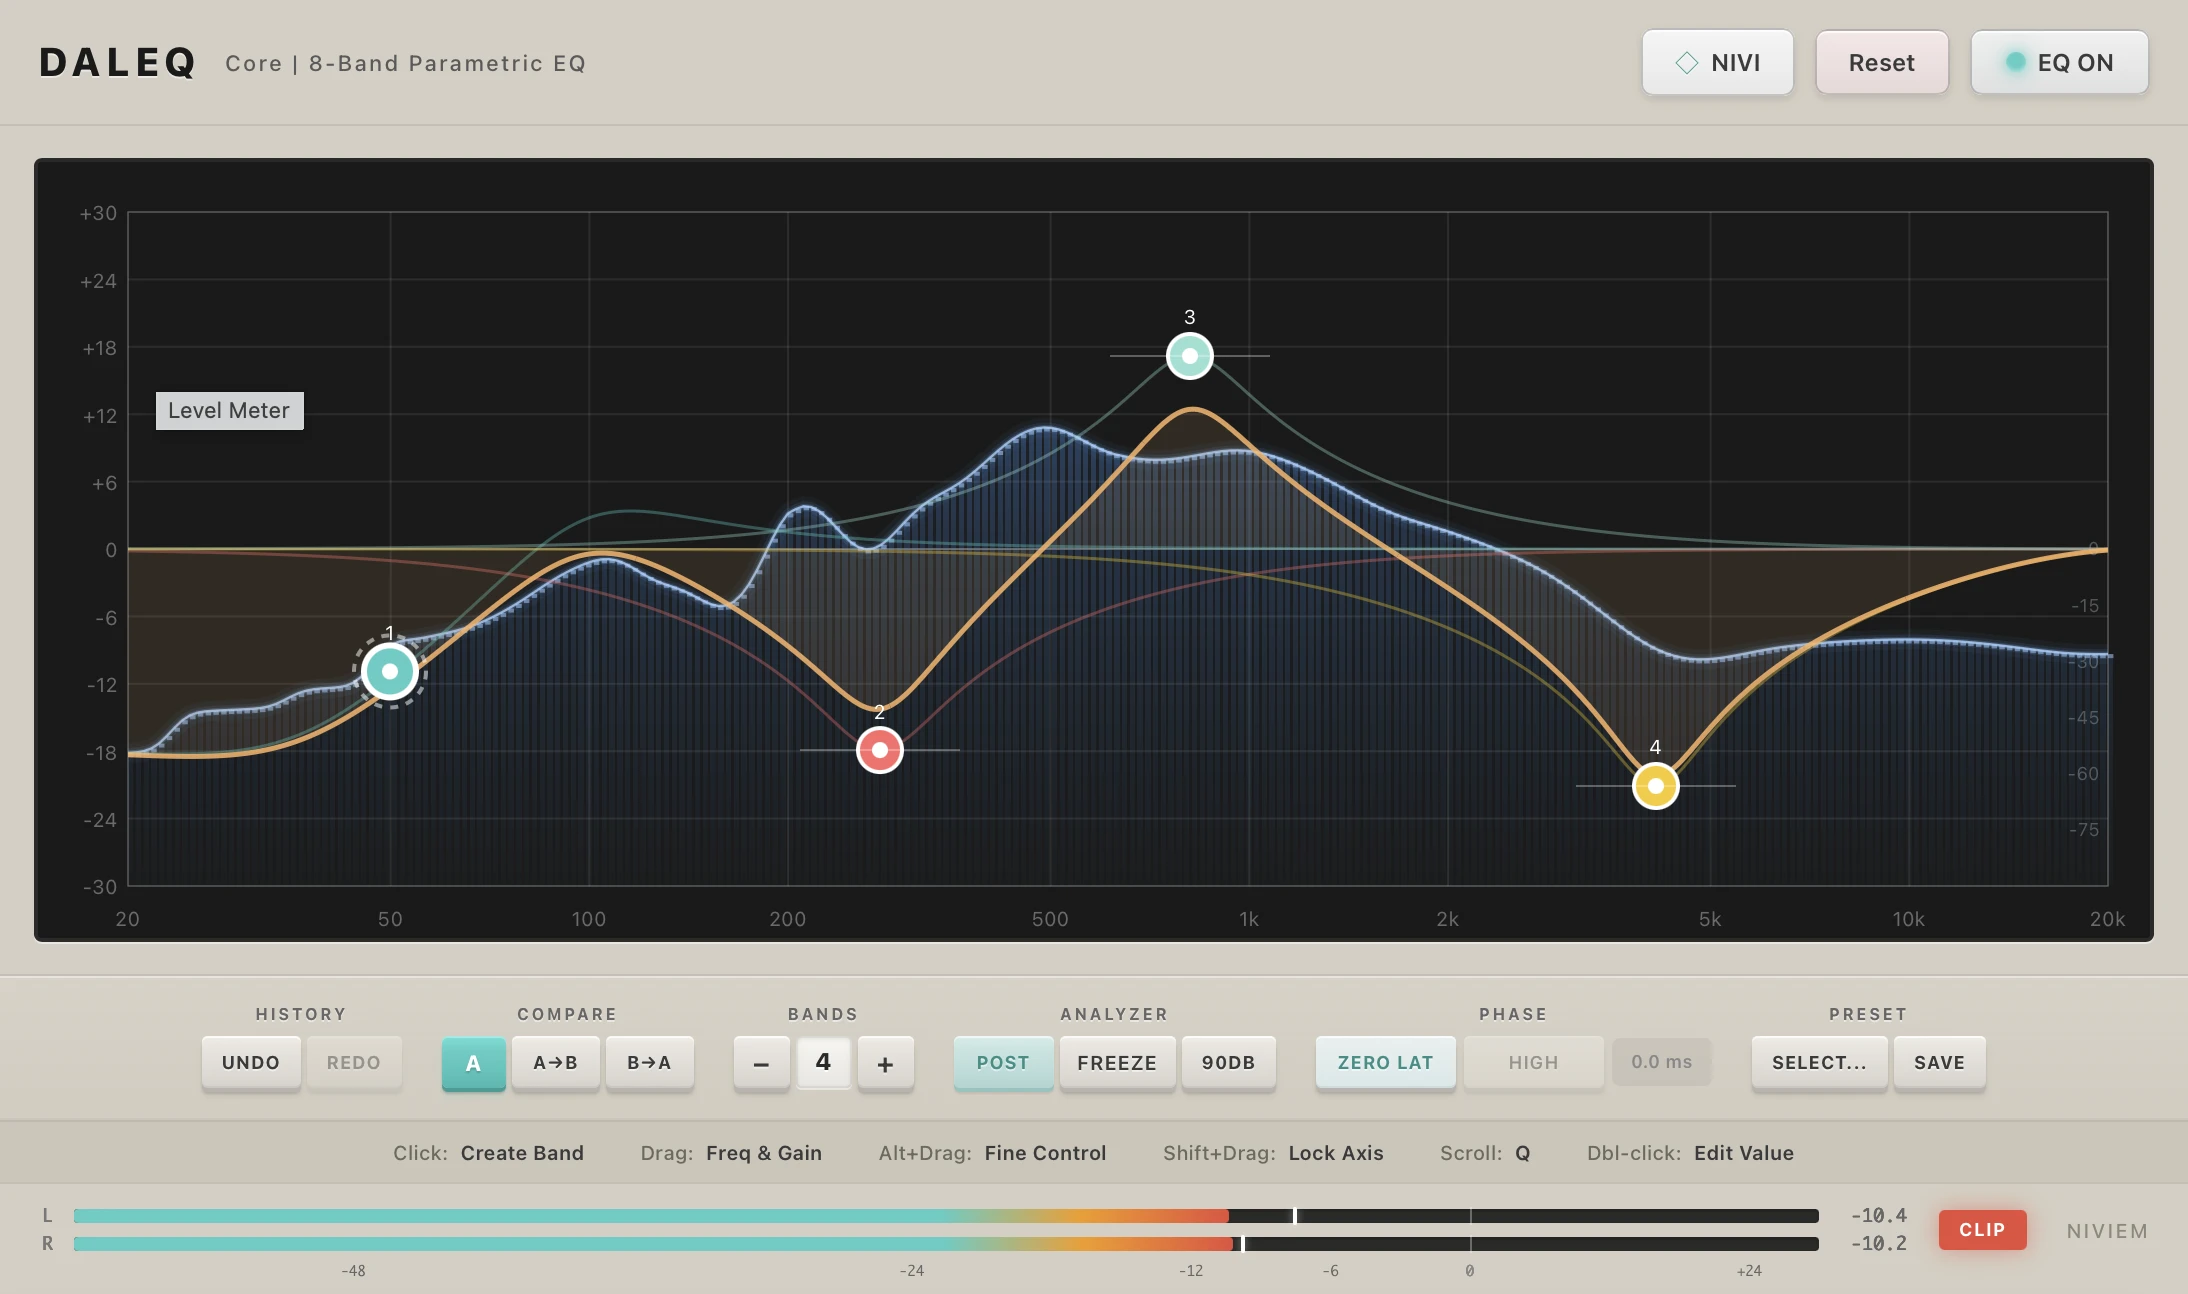The height and width of the screenshot is (1294, 2188).
Task: Open the preset SELECT... dropdown
Action: coord(1820,1063)
